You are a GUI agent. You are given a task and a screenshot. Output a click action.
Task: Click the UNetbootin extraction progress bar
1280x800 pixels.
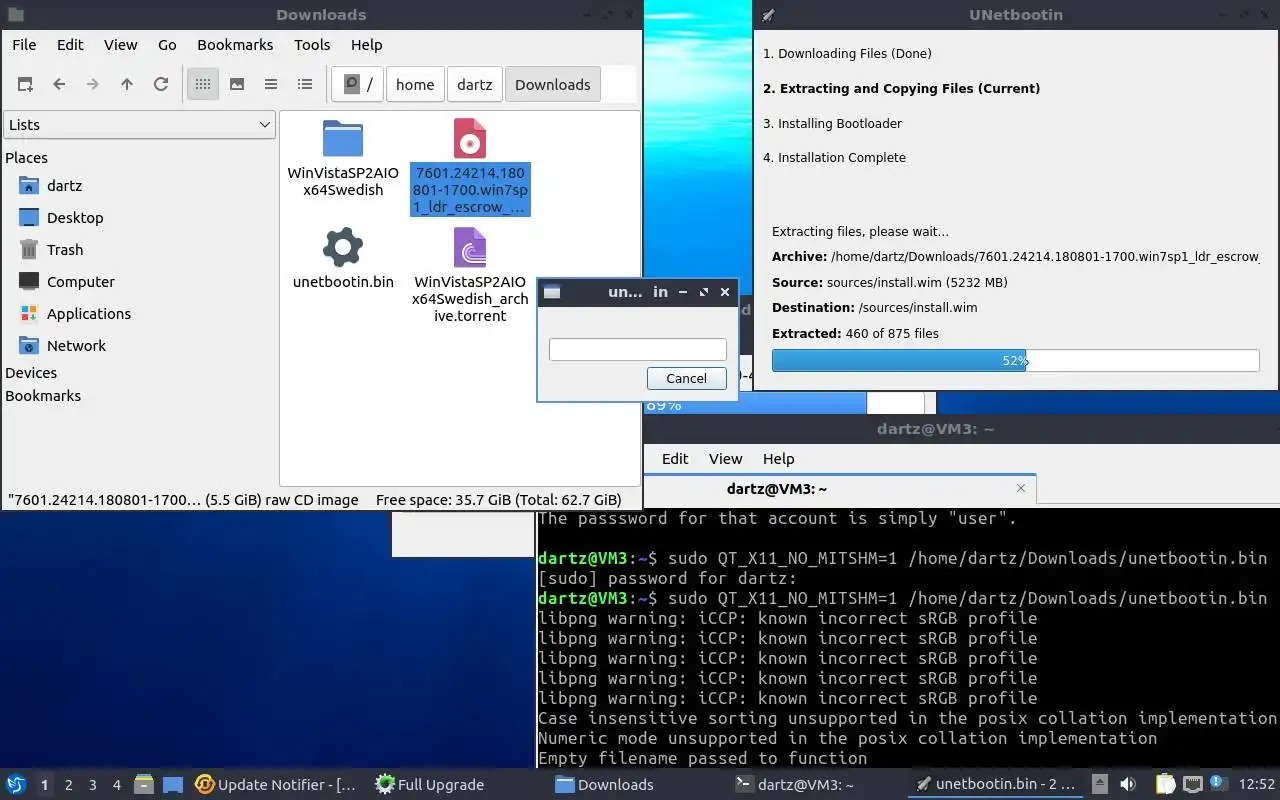tap(1015, 360)
